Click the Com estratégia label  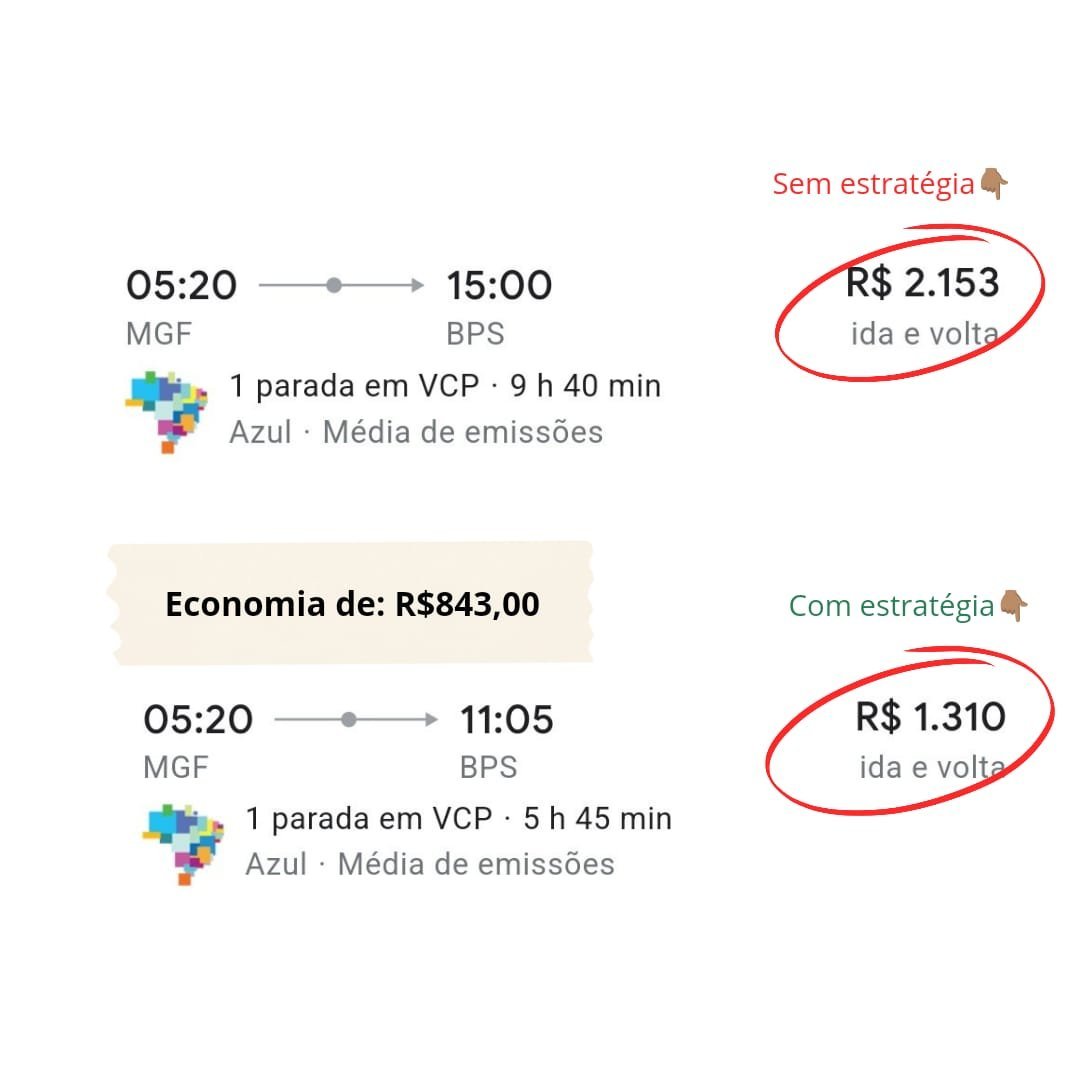coord(891,606)
